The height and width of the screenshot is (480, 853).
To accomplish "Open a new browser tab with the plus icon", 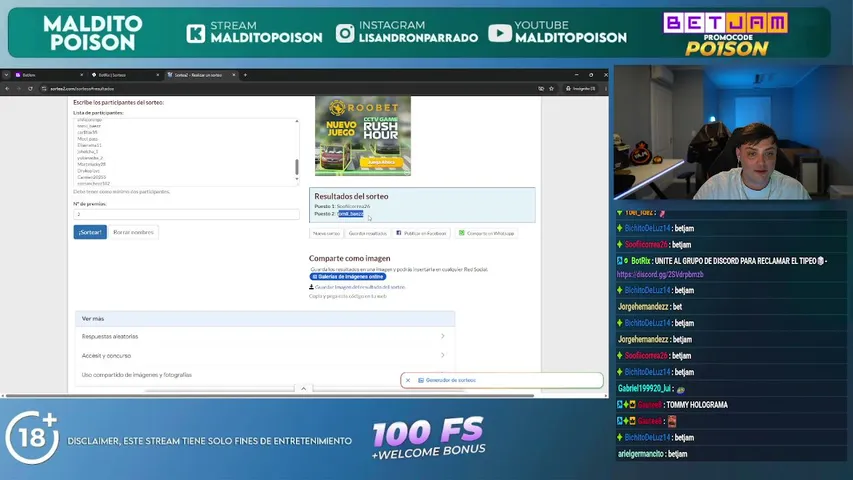I will click(245, 75).
